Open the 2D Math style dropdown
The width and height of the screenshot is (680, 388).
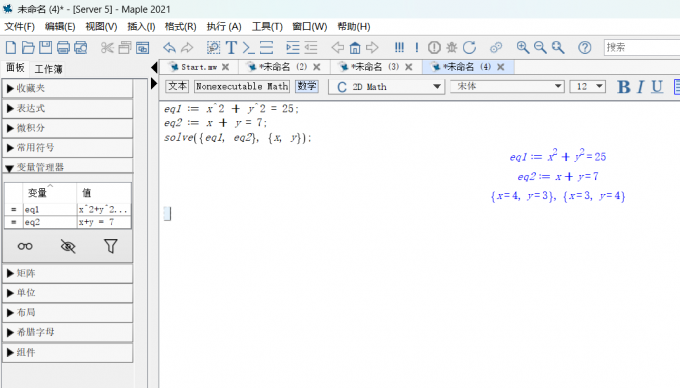[x=386, y=87]
